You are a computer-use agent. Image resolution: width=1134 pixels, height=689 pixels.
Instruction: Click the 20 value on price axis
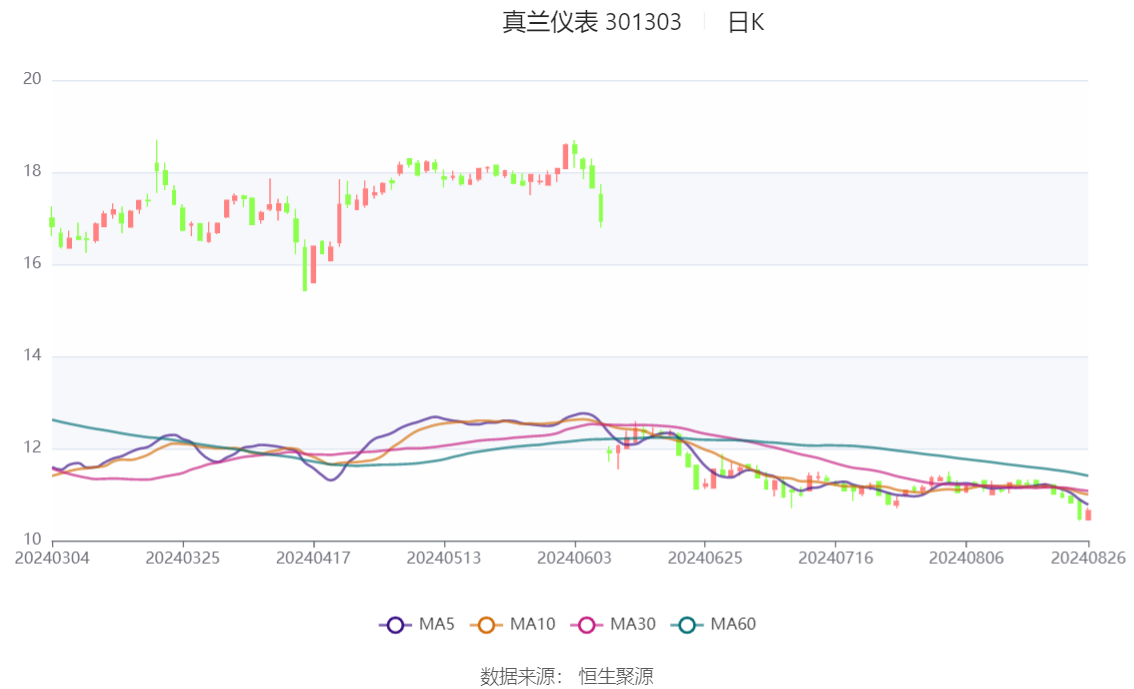tap(32, 80)
